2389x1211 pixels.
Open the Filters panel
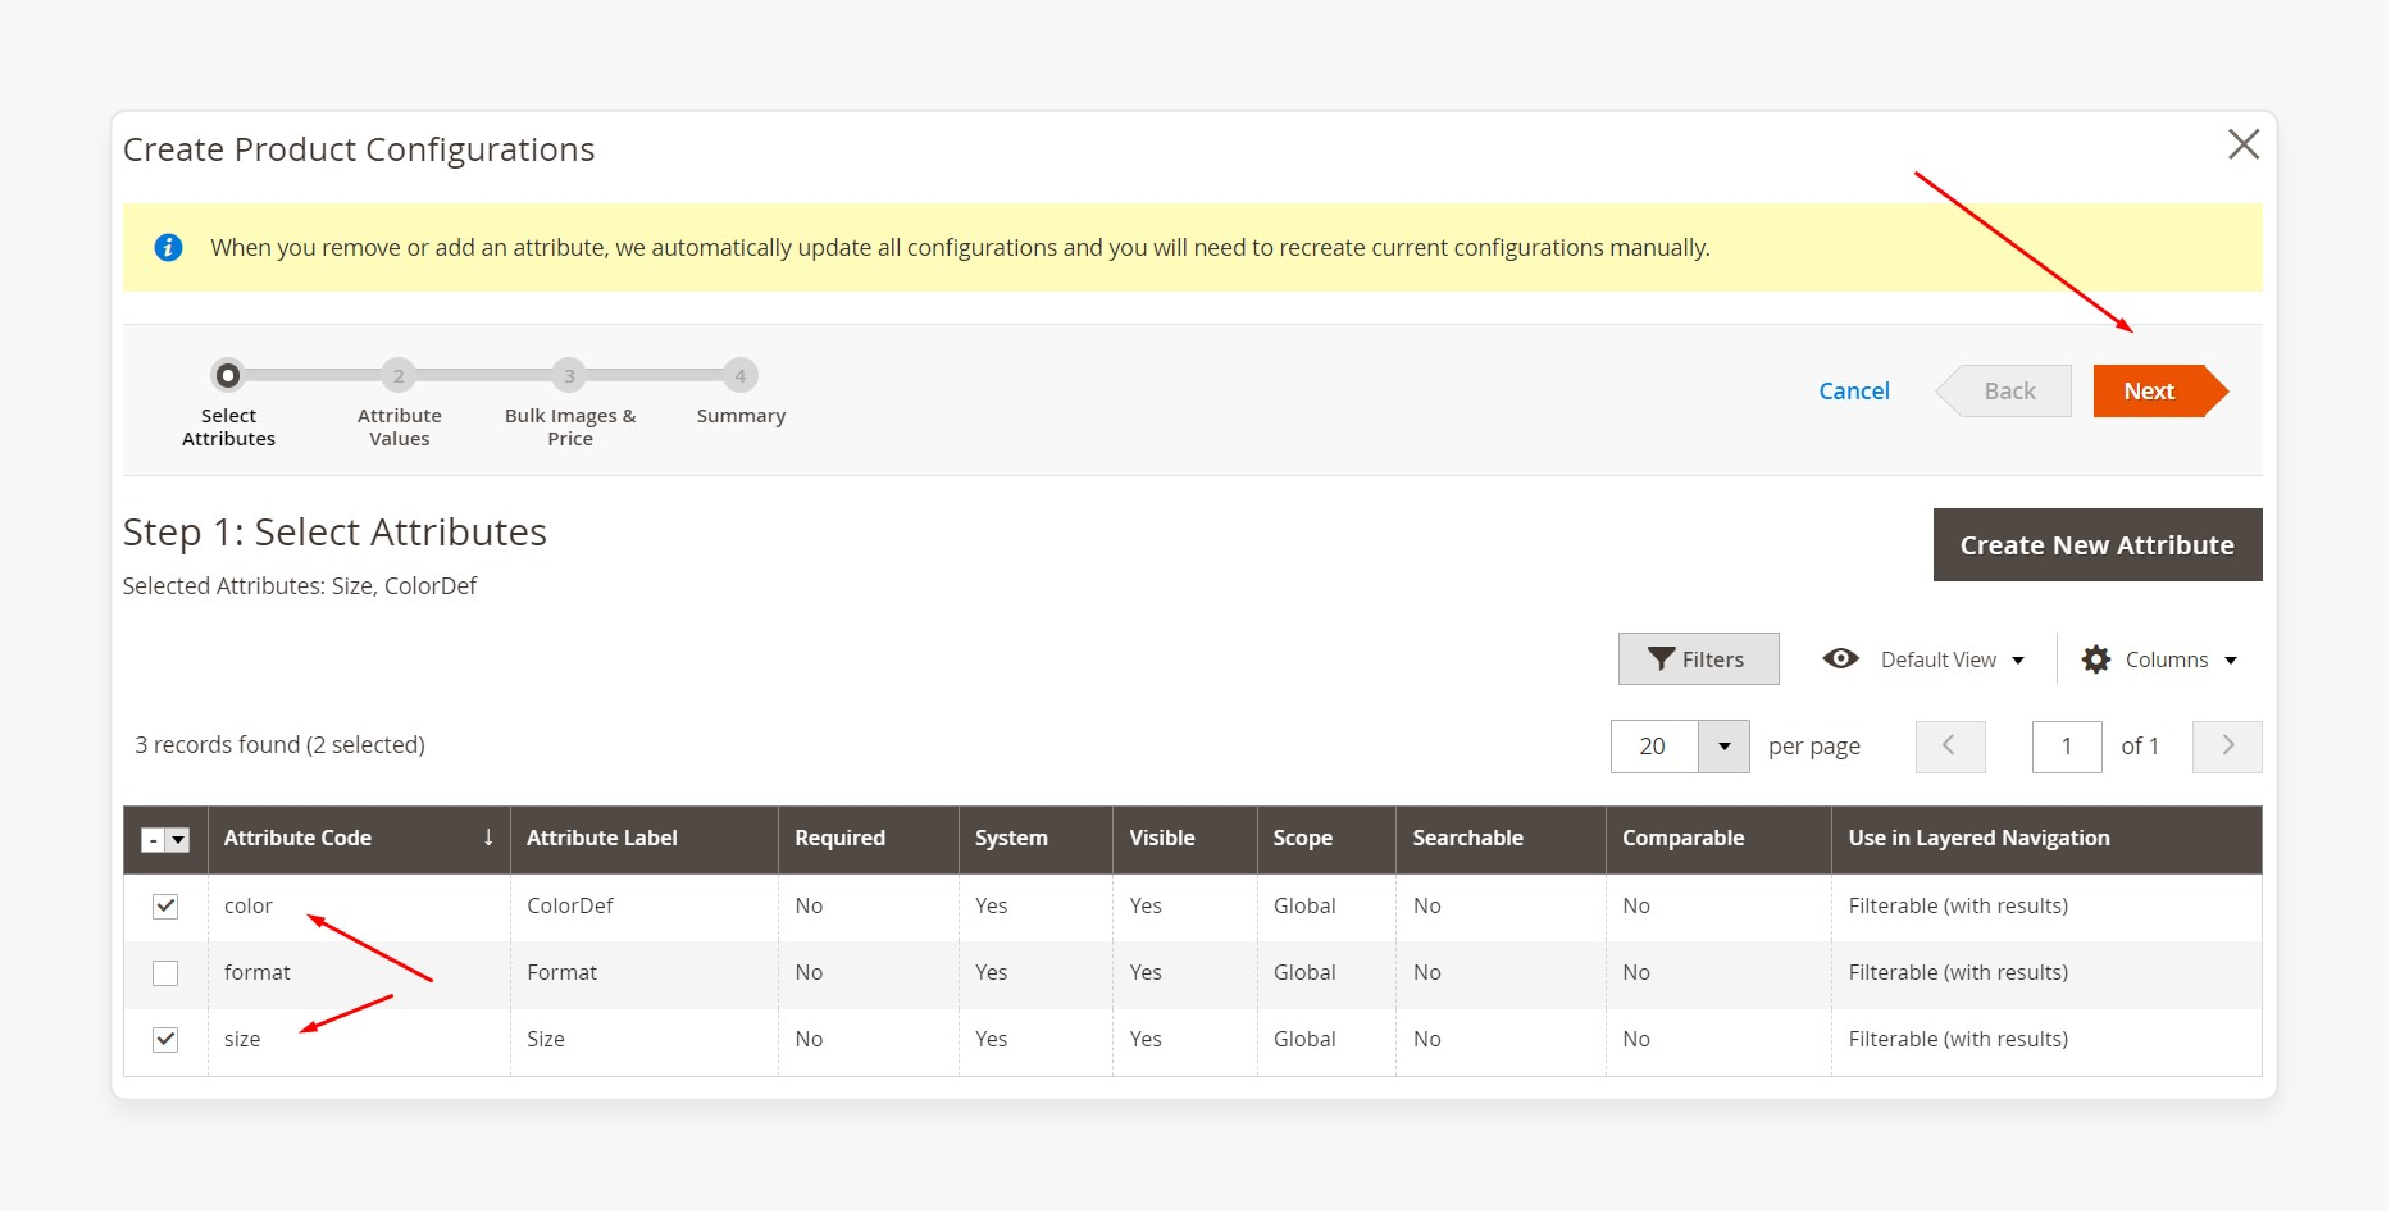tap(1698, 659)
